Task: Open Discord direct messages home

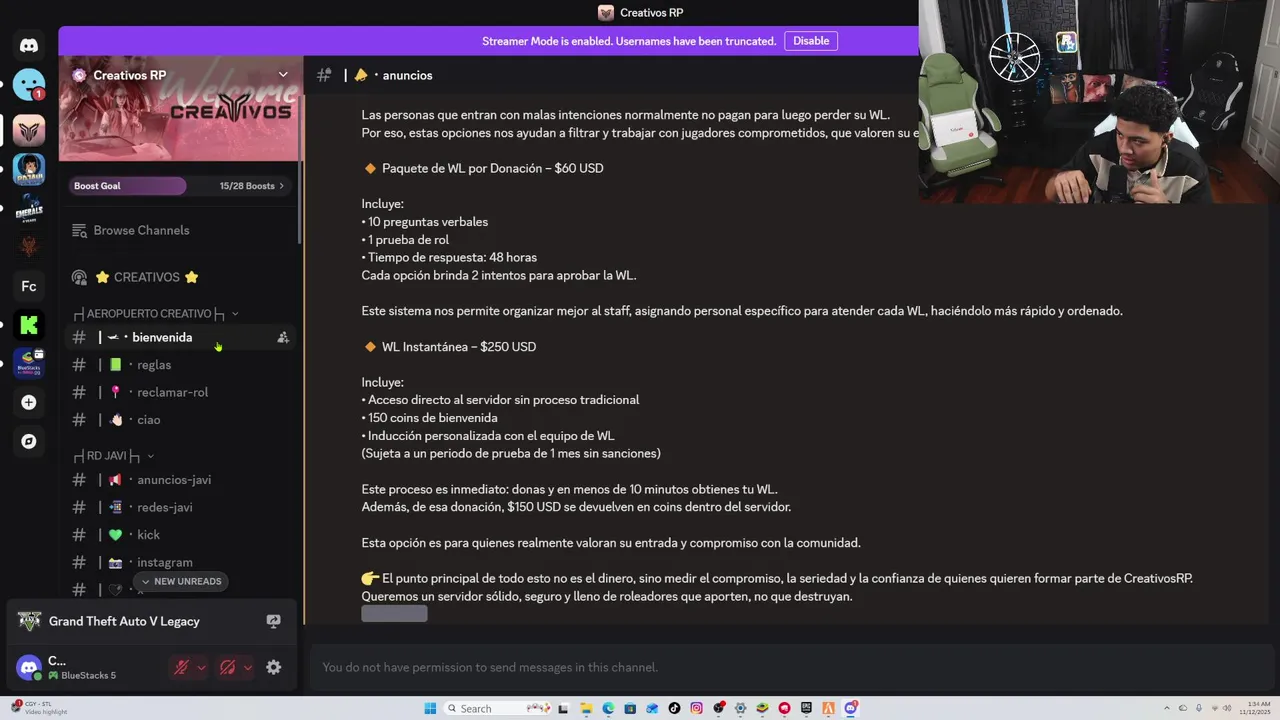Action: (29, 46)
